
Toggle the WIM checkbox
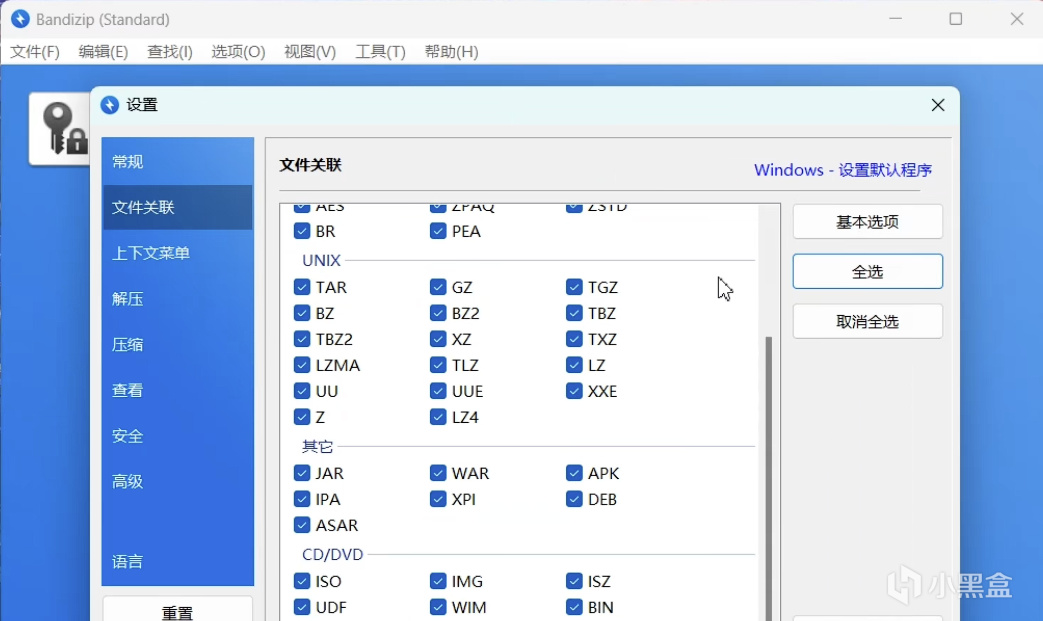coord(438,607)
